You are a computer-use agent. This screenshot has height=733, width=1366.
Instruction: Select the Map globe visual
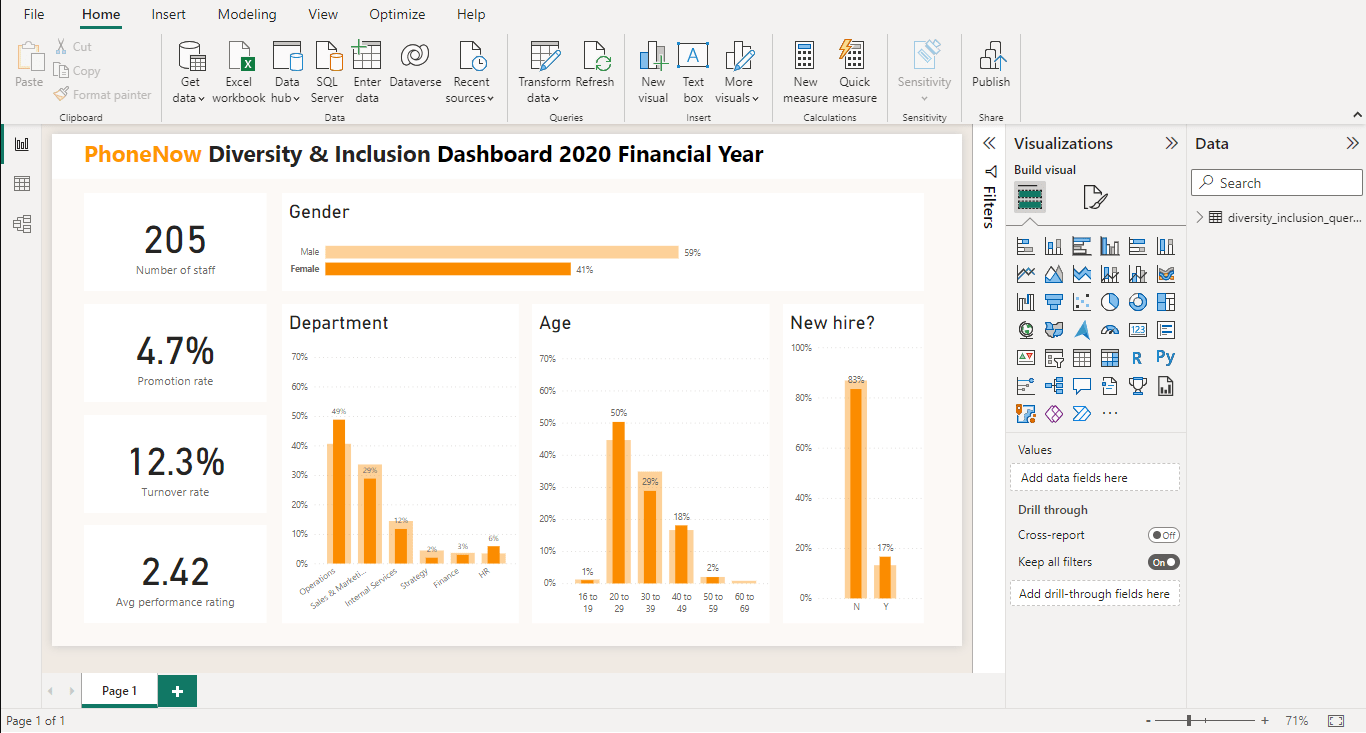1025,330
